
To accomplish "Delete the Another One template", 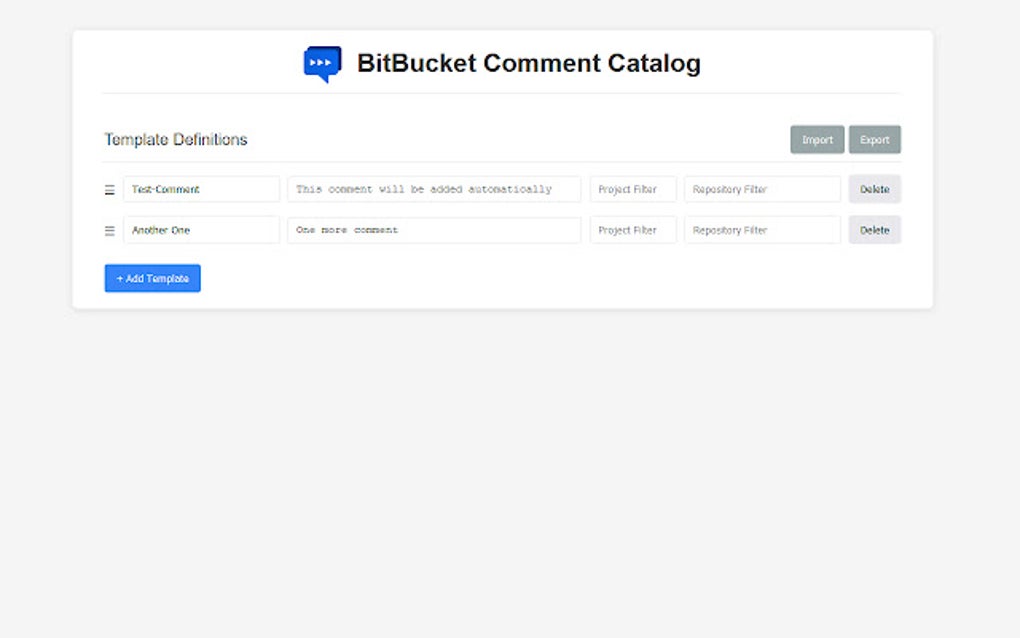I will point(874,230).
